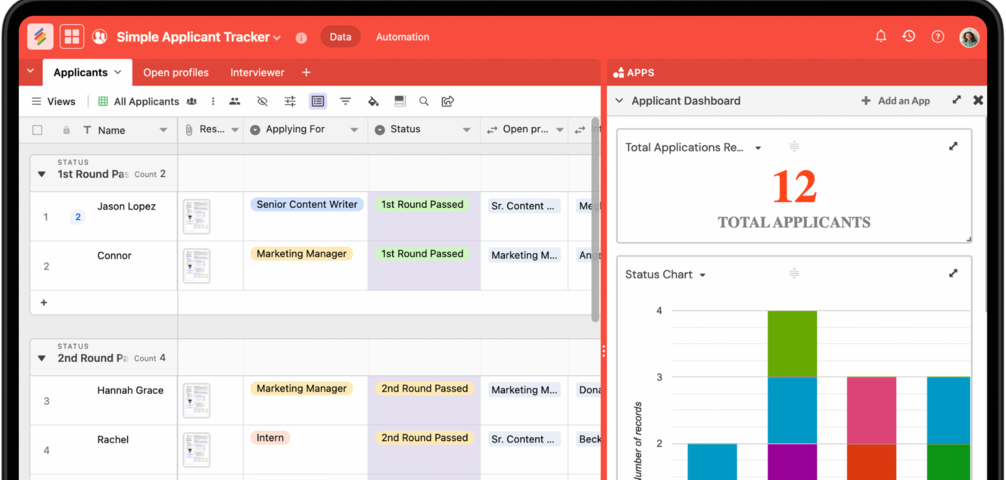Image resolution: width=1006 pixels, height=480 pixels.
Task: Toggle the highlighted group records button
Action: tap(317, 102)
